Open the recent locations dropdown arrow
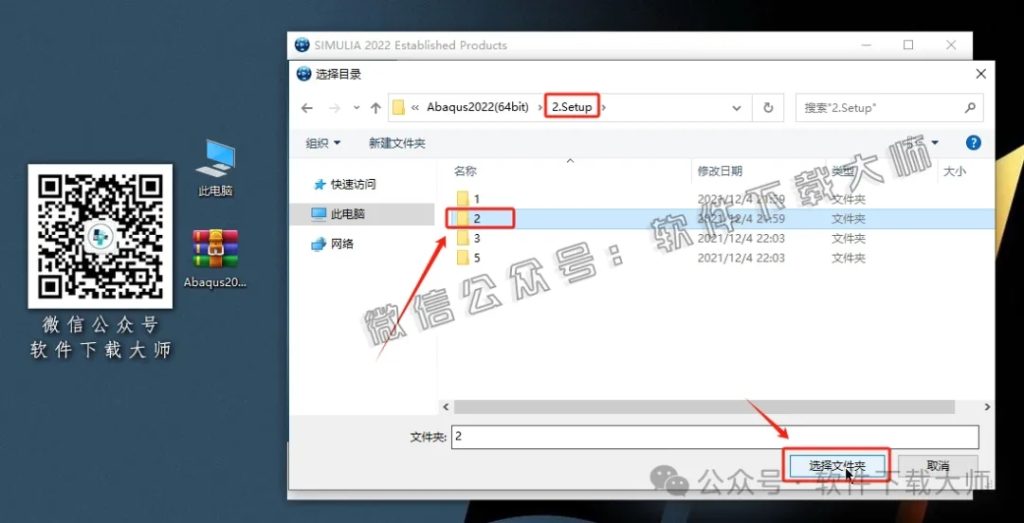This screenshot has height=523, width=1024. [356, 108]
